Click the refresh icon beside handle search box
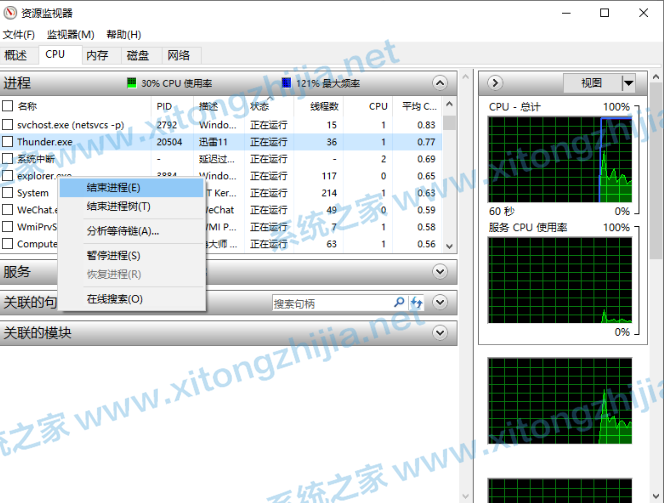 click(417, 302)
